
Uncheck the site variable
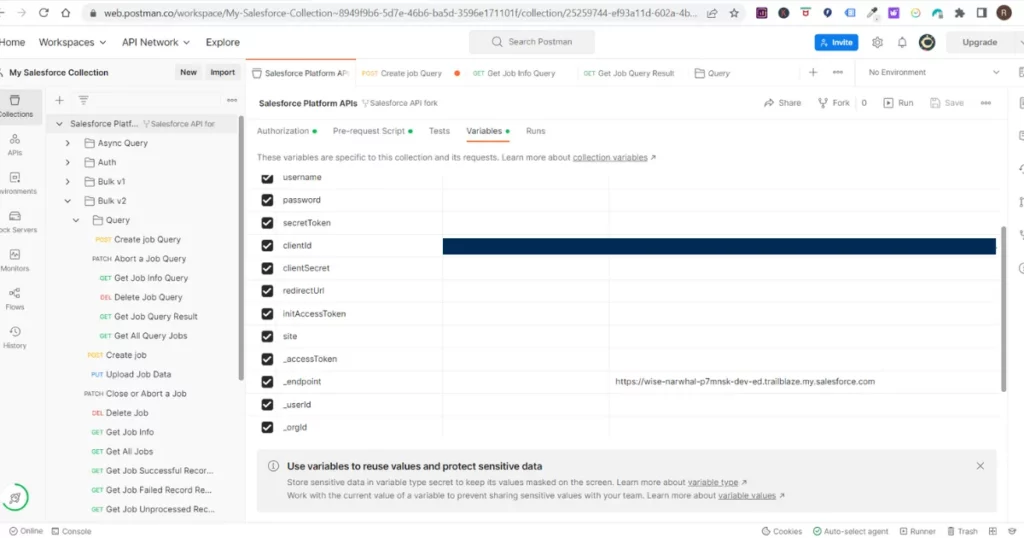coord(267,336)
